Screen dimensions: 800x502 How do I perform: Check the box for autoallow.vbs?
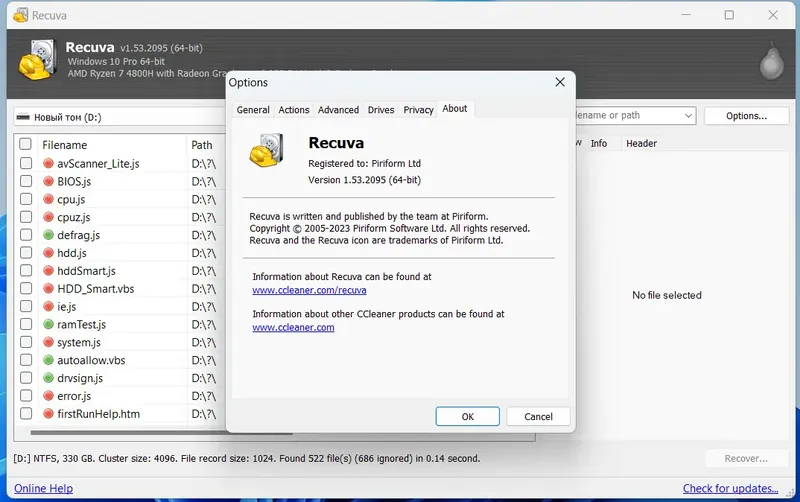(26, 360)
